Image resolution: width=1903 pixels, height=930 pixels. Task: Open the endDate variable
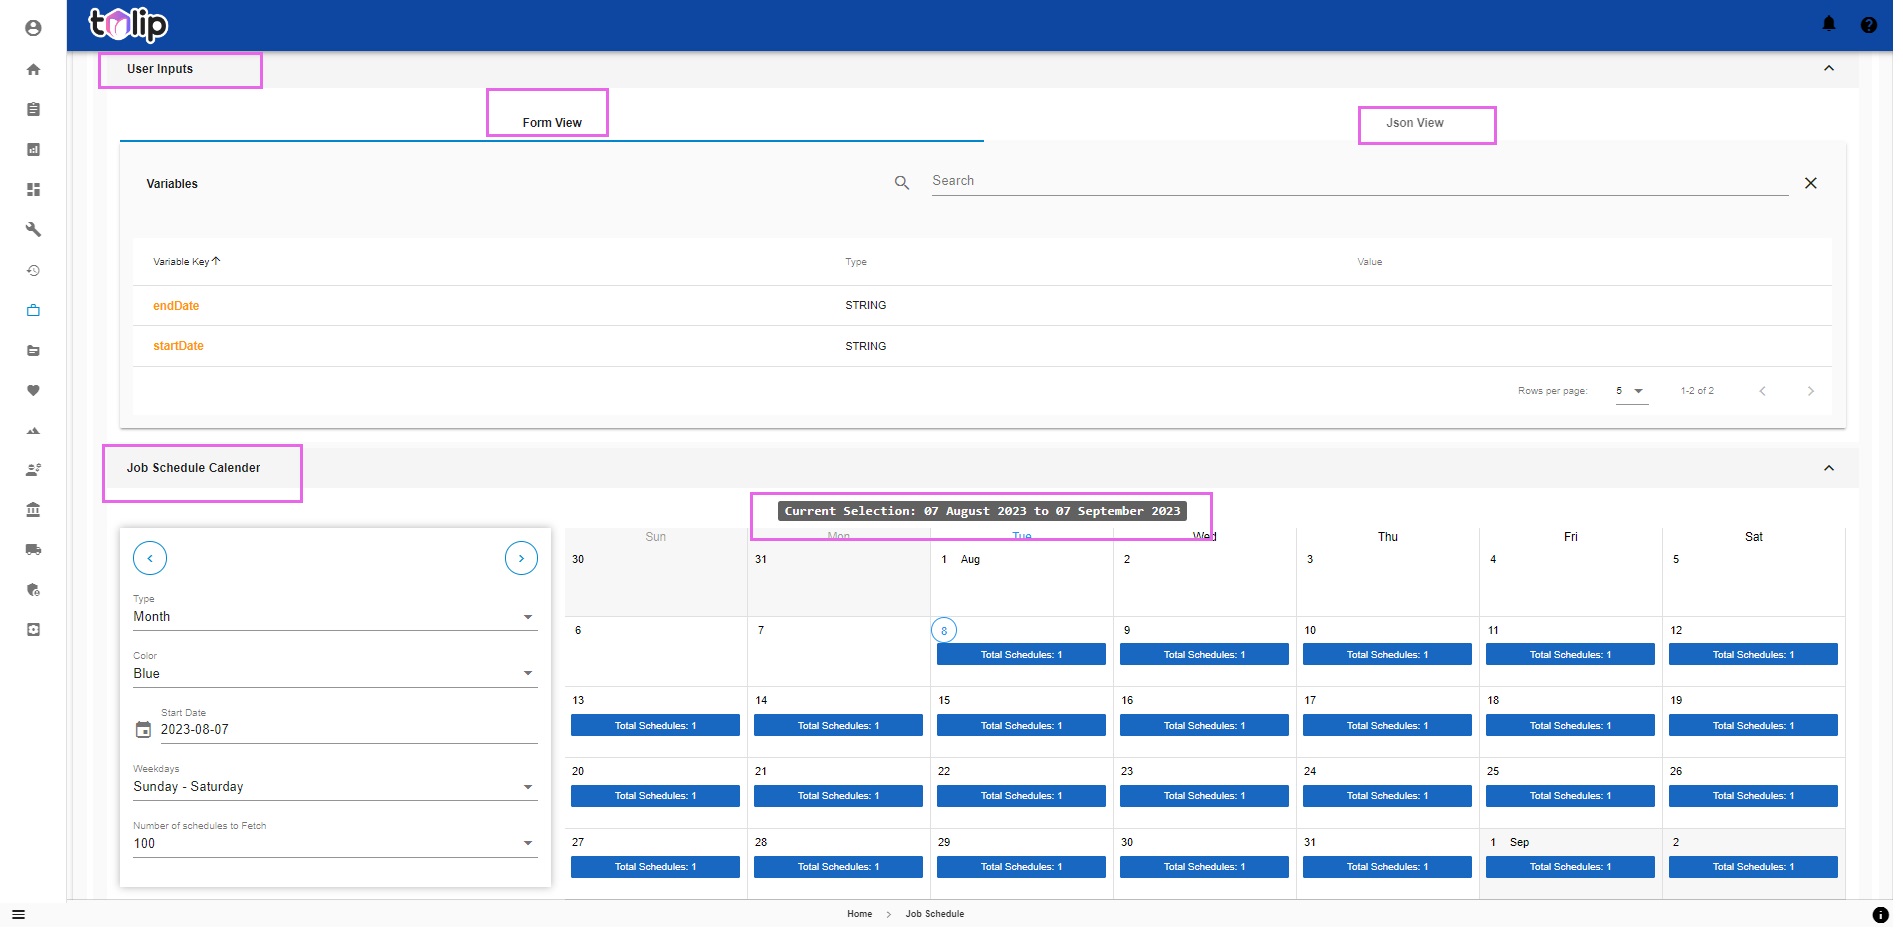(176, 306)
